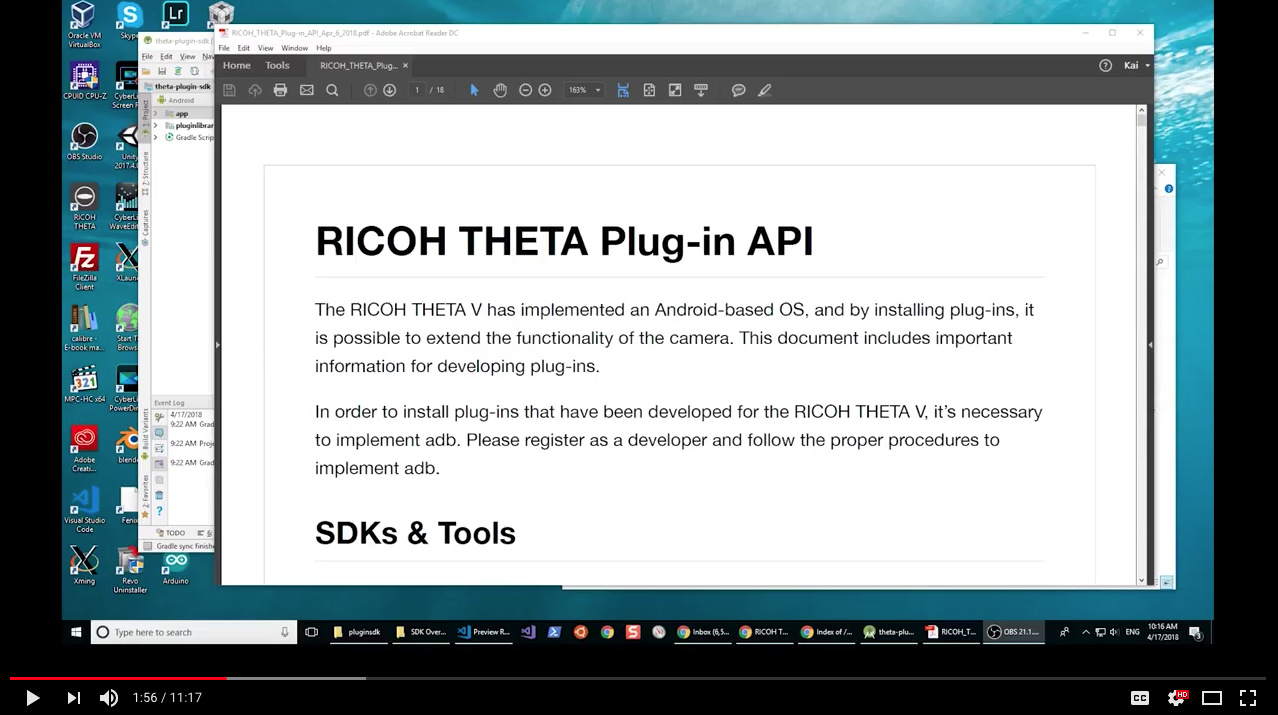
Task: Open Acrobat View menu
Action: pyautogui.click(x=266, y=48)
